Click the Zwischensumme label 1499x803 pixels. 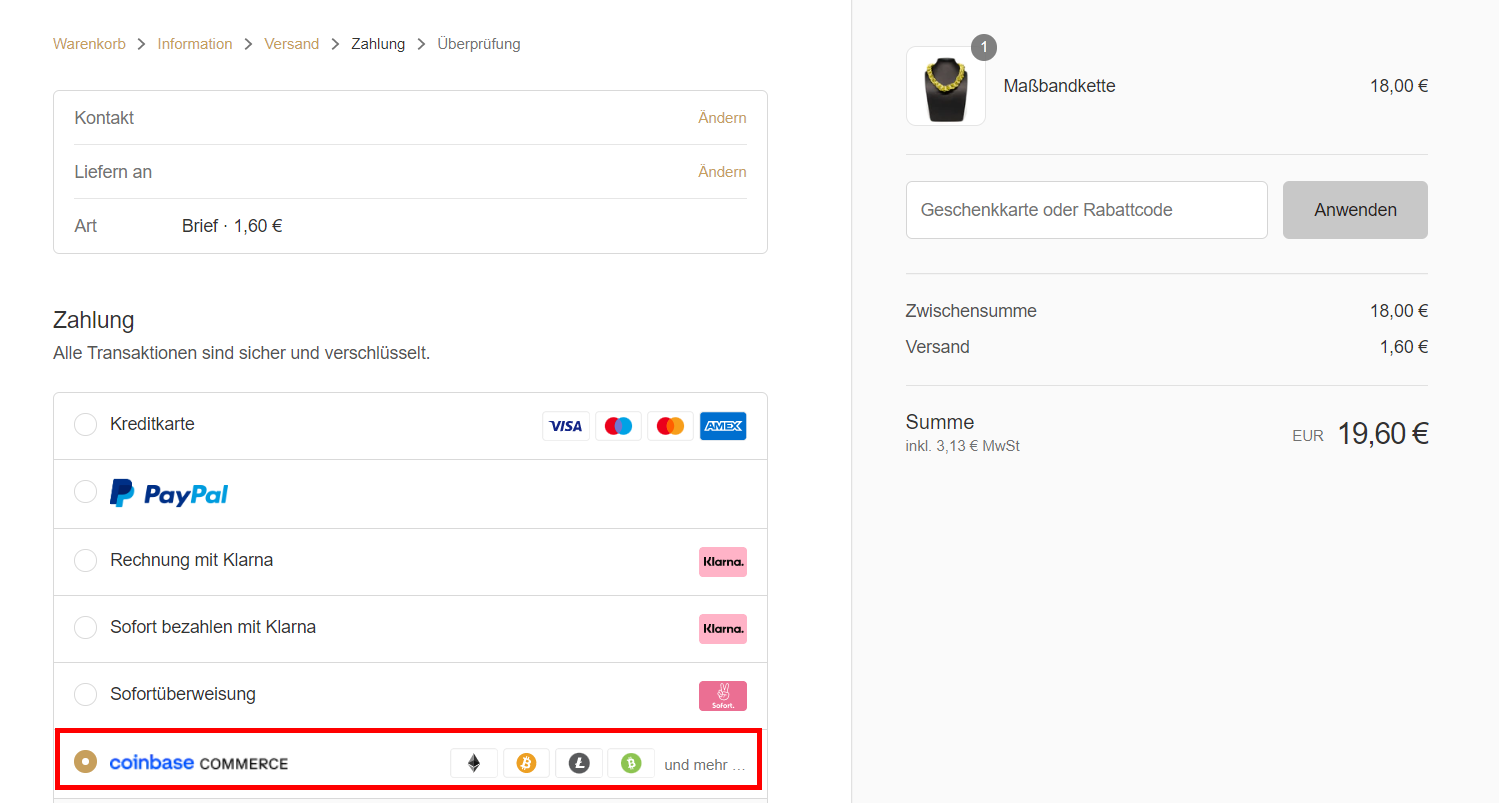click(971, 311)
